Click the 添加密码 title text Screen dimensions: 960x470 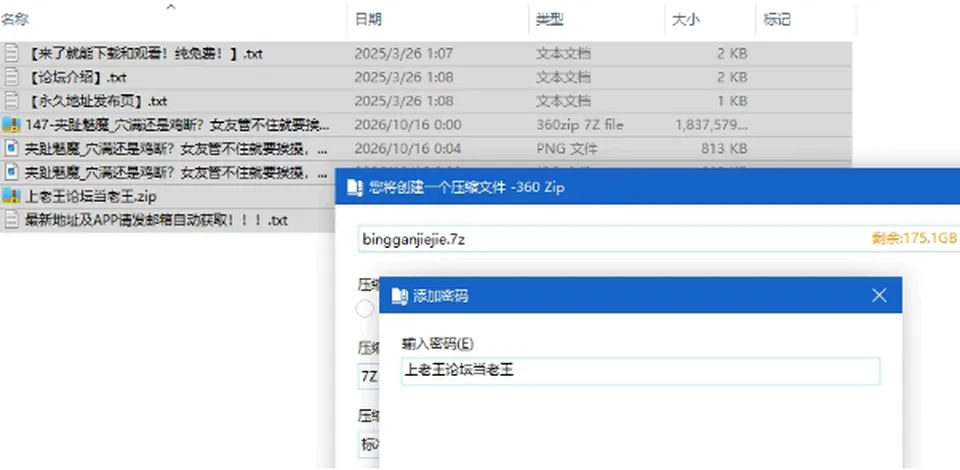441,297
